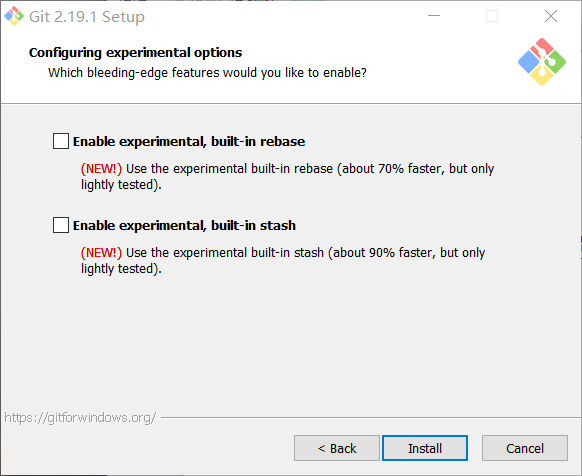The image size is (582, 476).
Task: Click the red (NEW!) tag under rebase
Action: (x=101, y=169)
